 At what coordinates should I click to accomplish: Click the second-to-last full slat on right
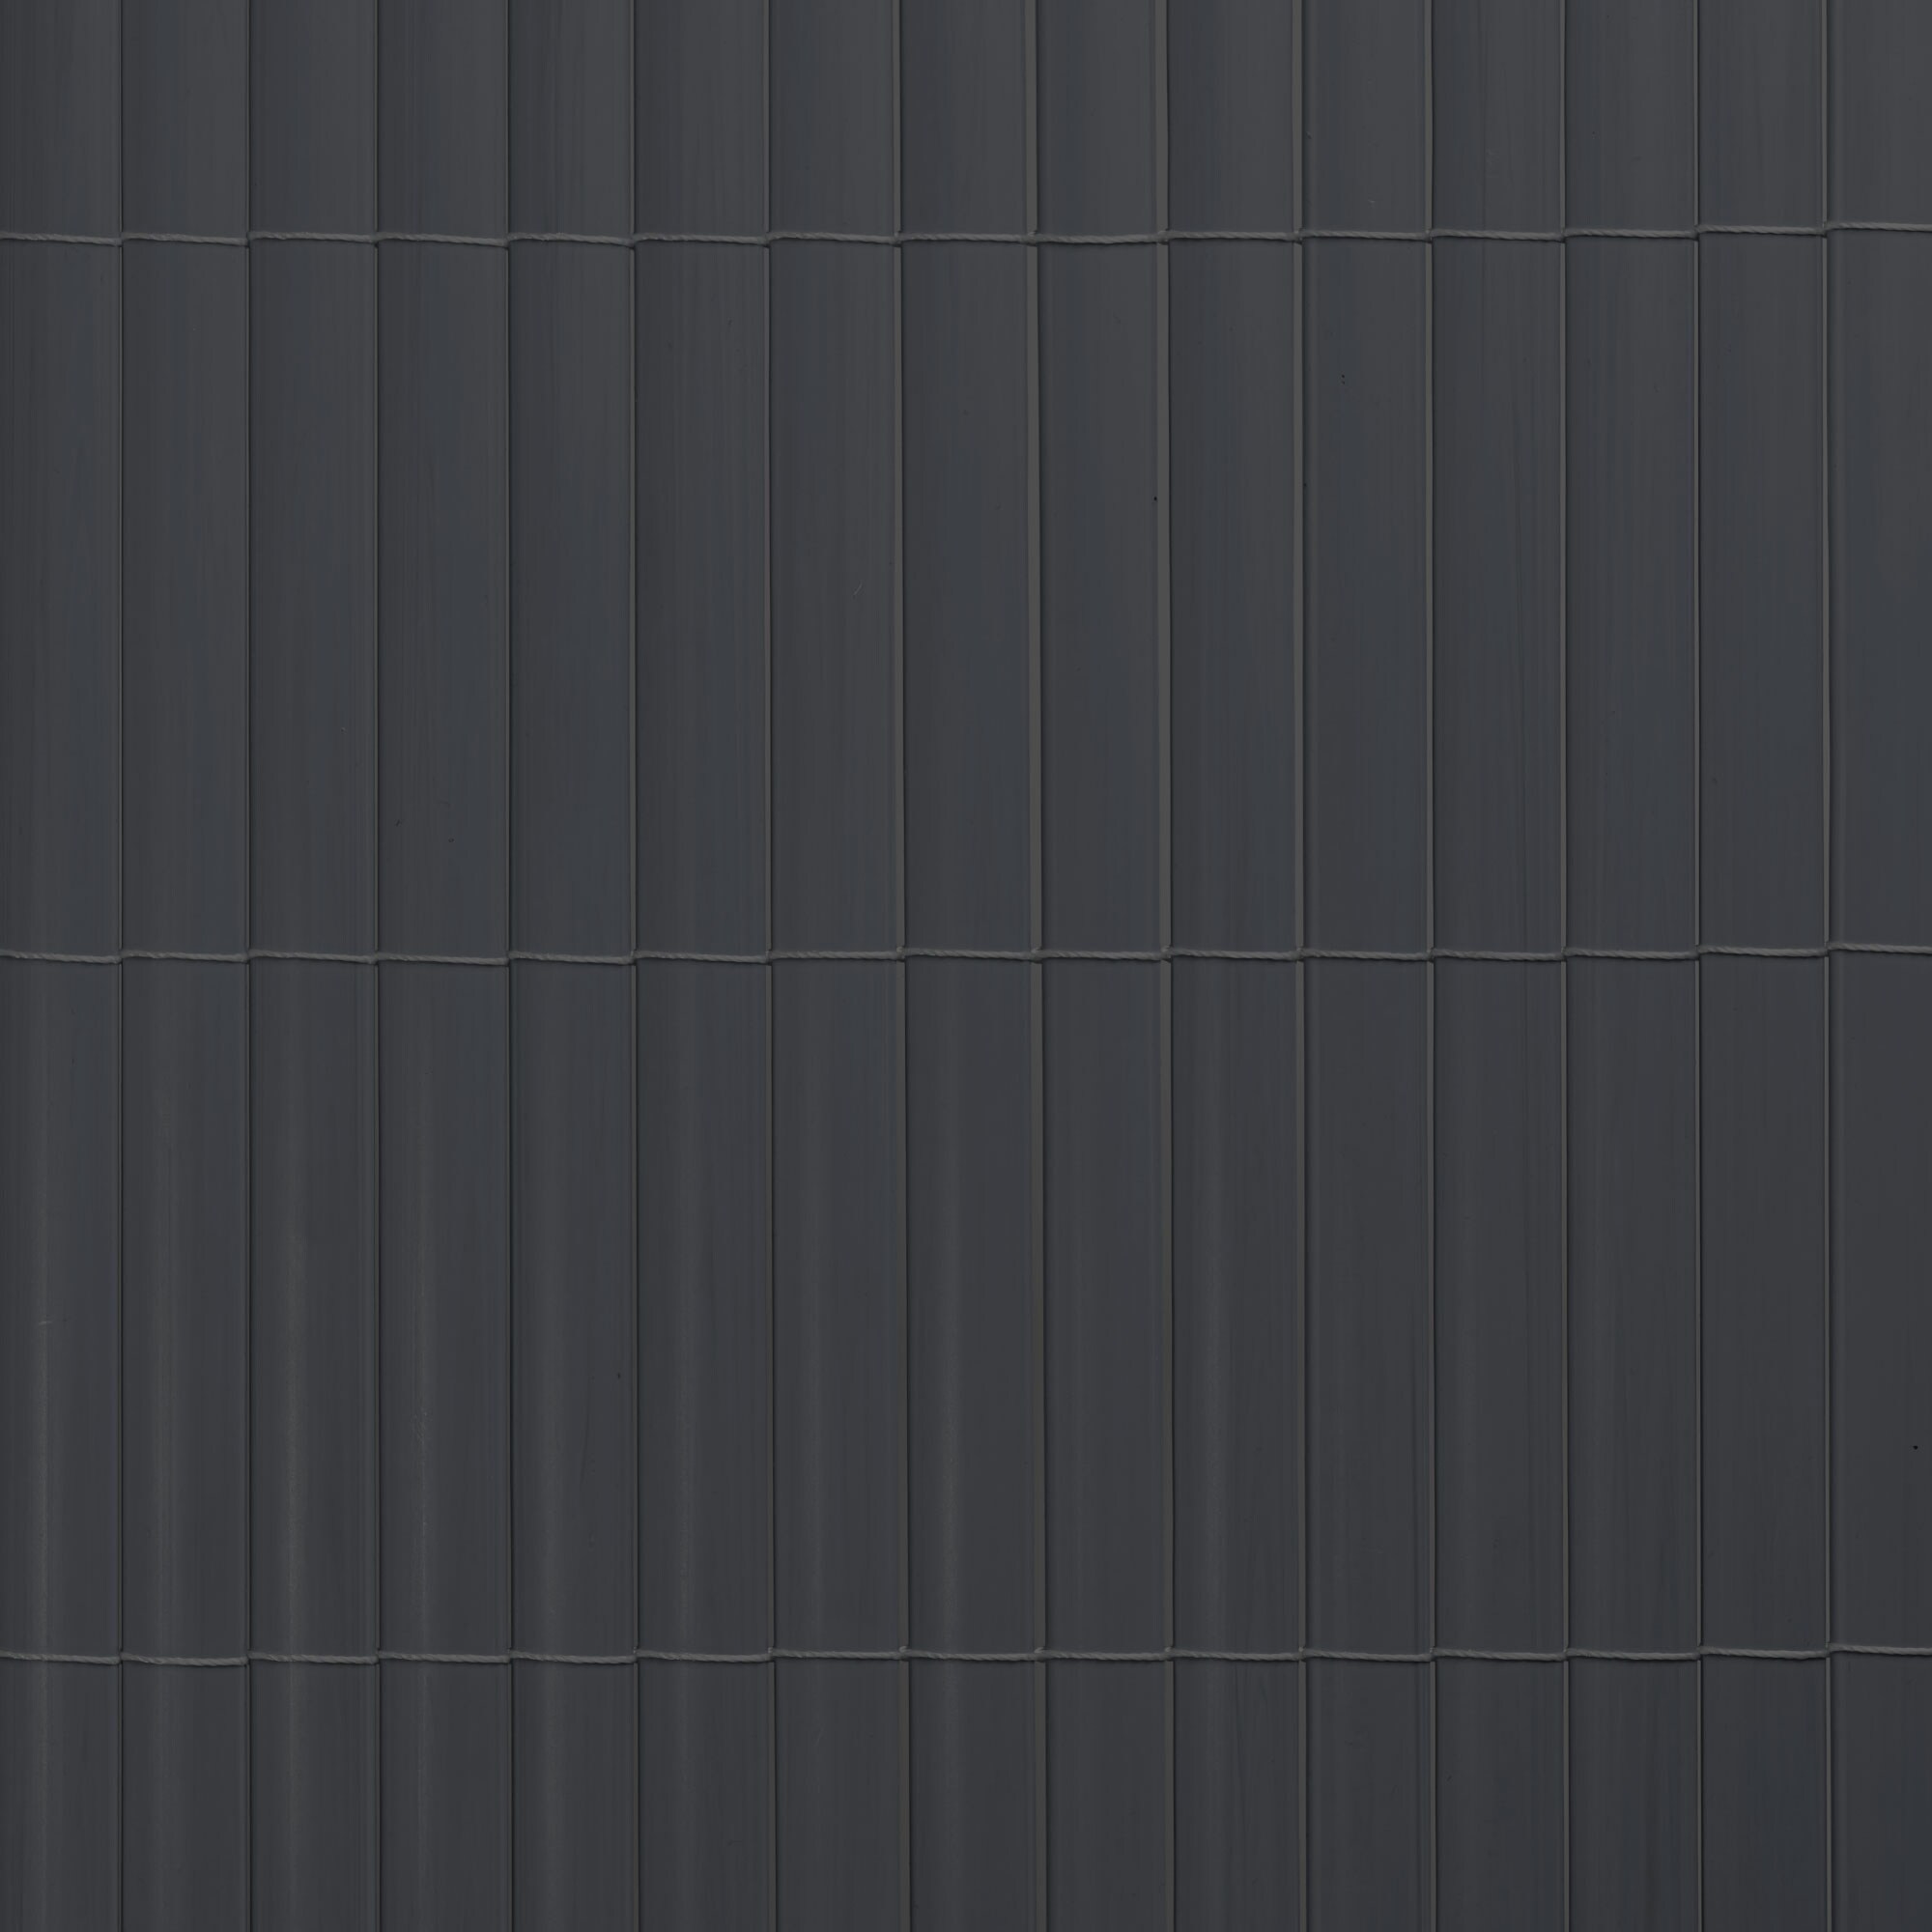tap(1631, 966)
